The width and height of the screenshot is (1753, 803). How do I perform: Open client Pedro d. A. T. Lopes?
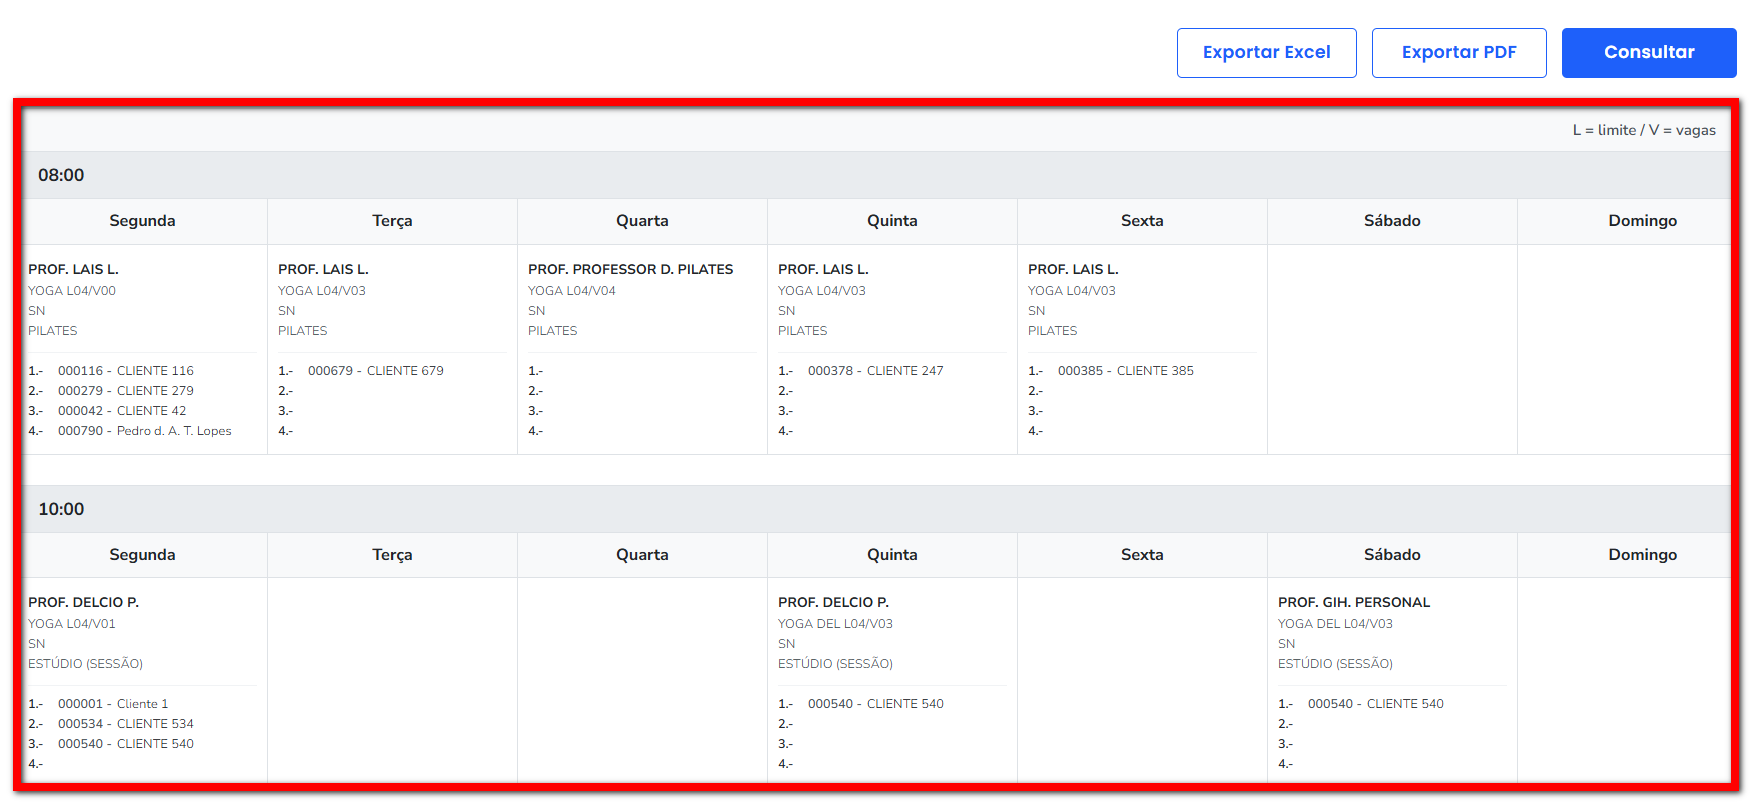click(144, 431)
